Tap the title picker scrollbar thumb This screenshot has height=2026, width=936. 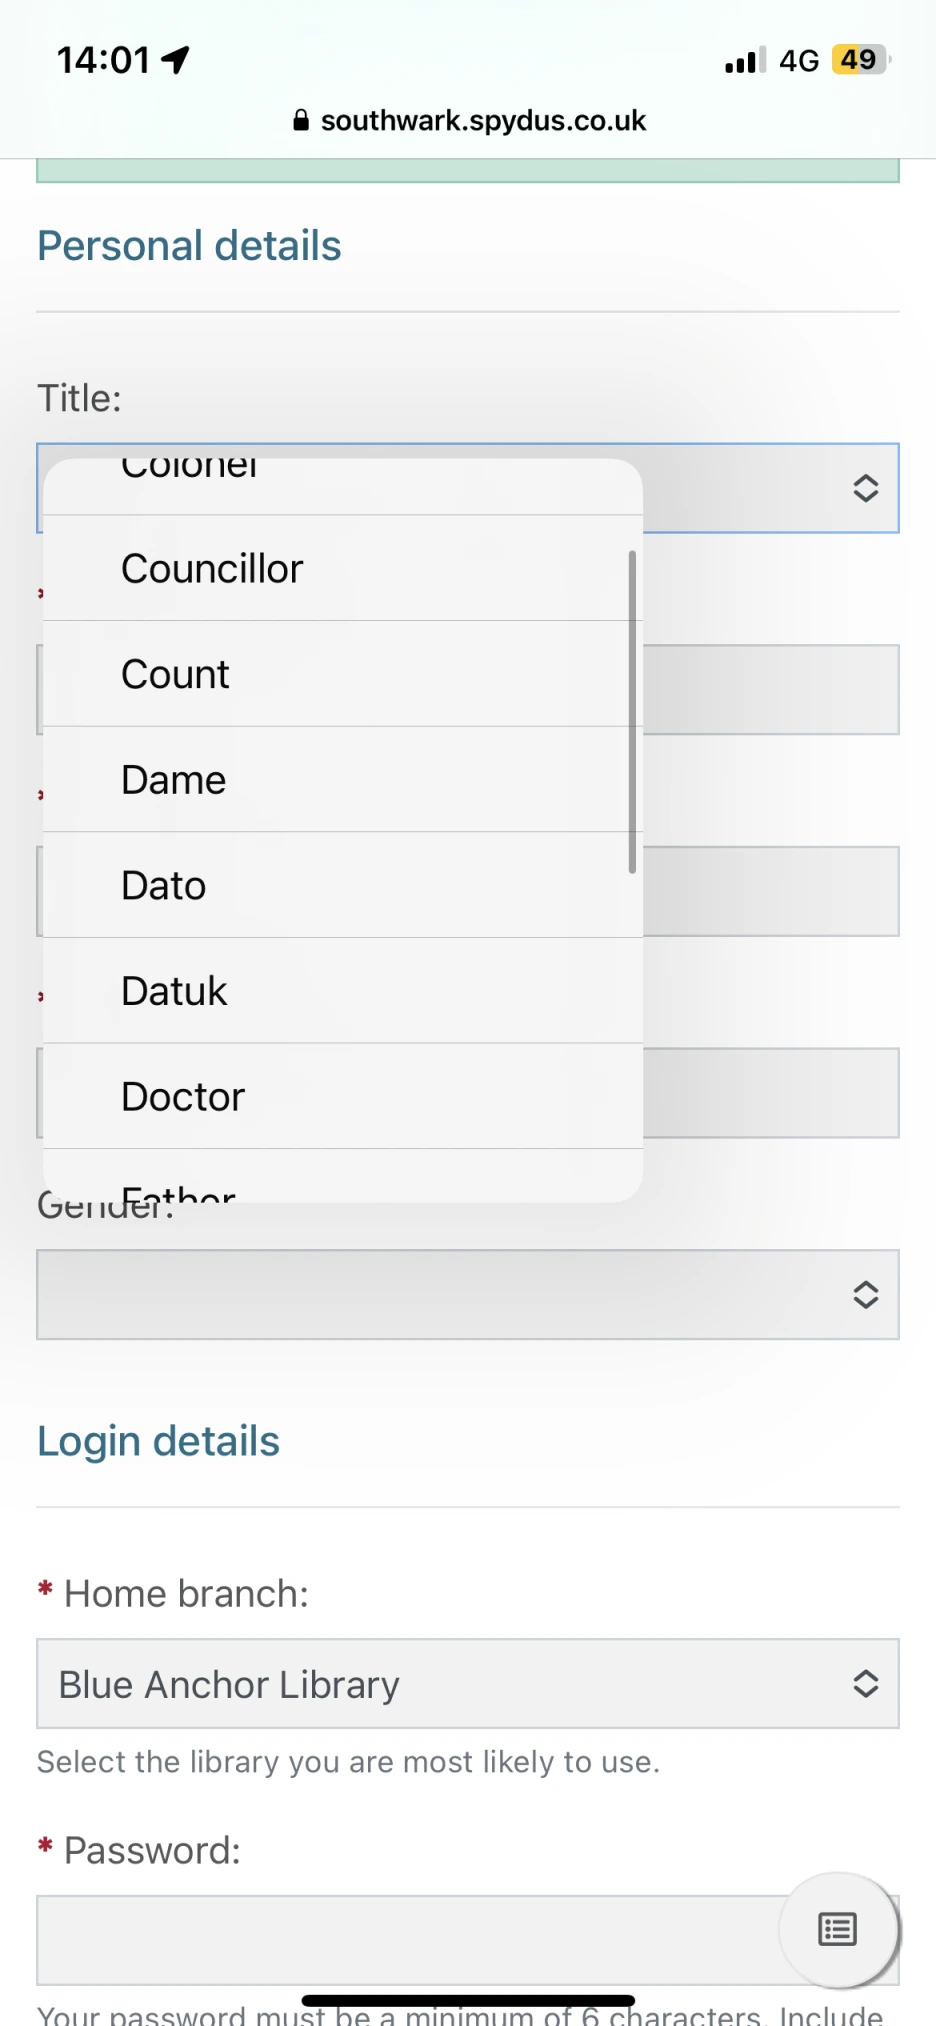pos(632,711)
